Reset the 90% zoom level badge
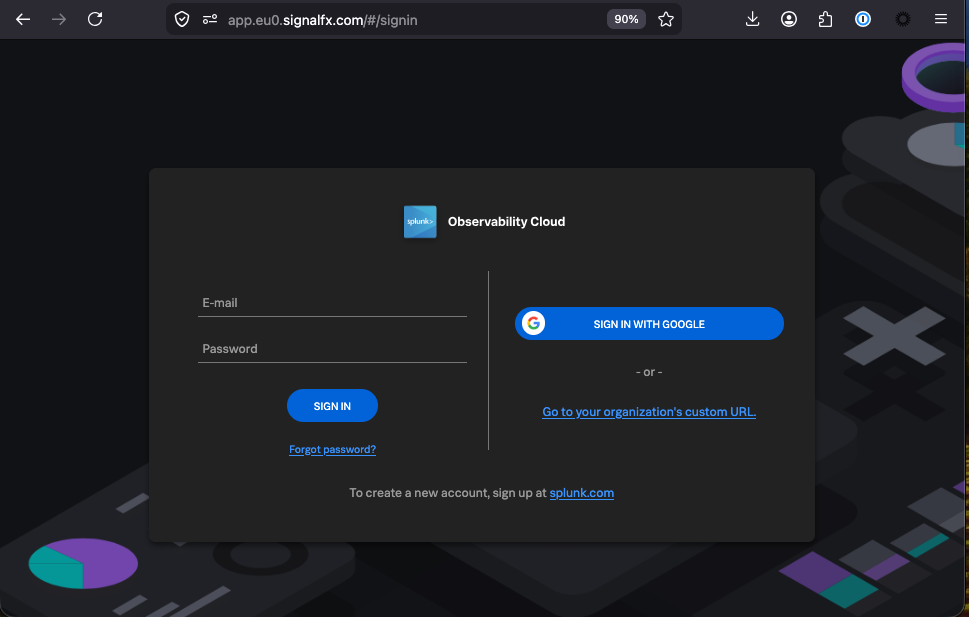This screenshot has width=969, height=617. (x=626, y=19)
